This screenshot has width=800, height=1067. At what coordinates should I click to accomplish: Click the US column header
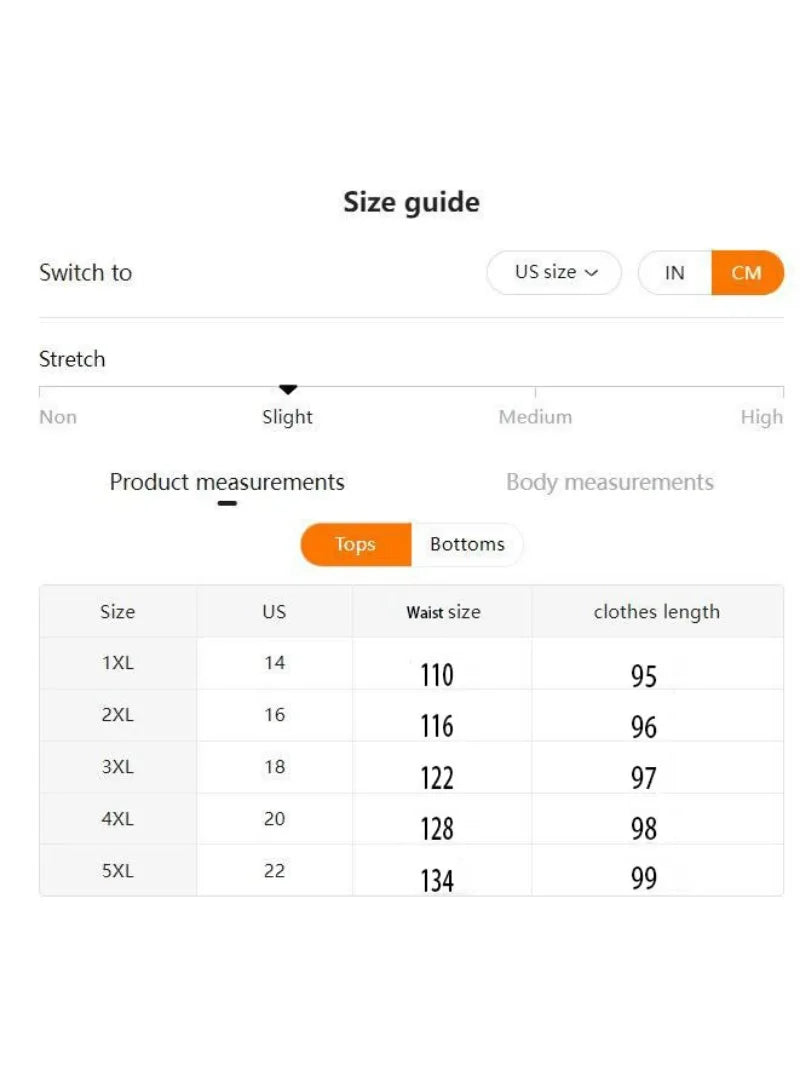coord(274,612)
